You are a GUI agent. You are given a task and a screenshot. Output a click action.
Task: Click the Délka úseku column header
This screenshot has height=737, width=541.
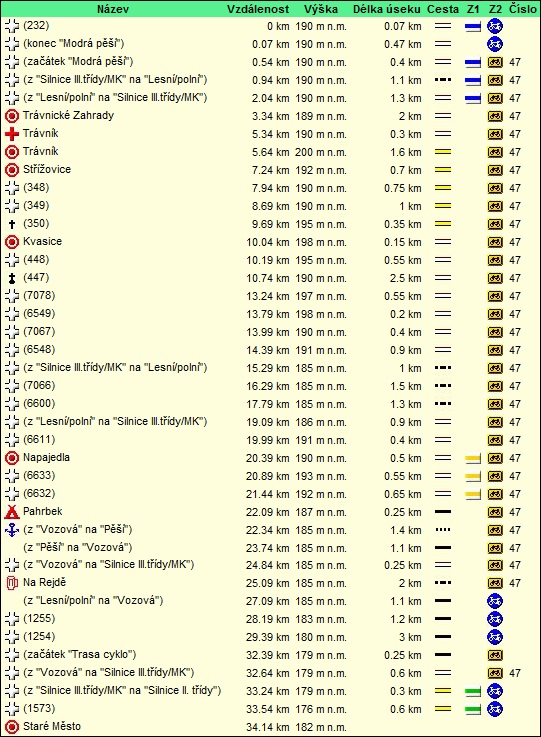coord(387,9)
